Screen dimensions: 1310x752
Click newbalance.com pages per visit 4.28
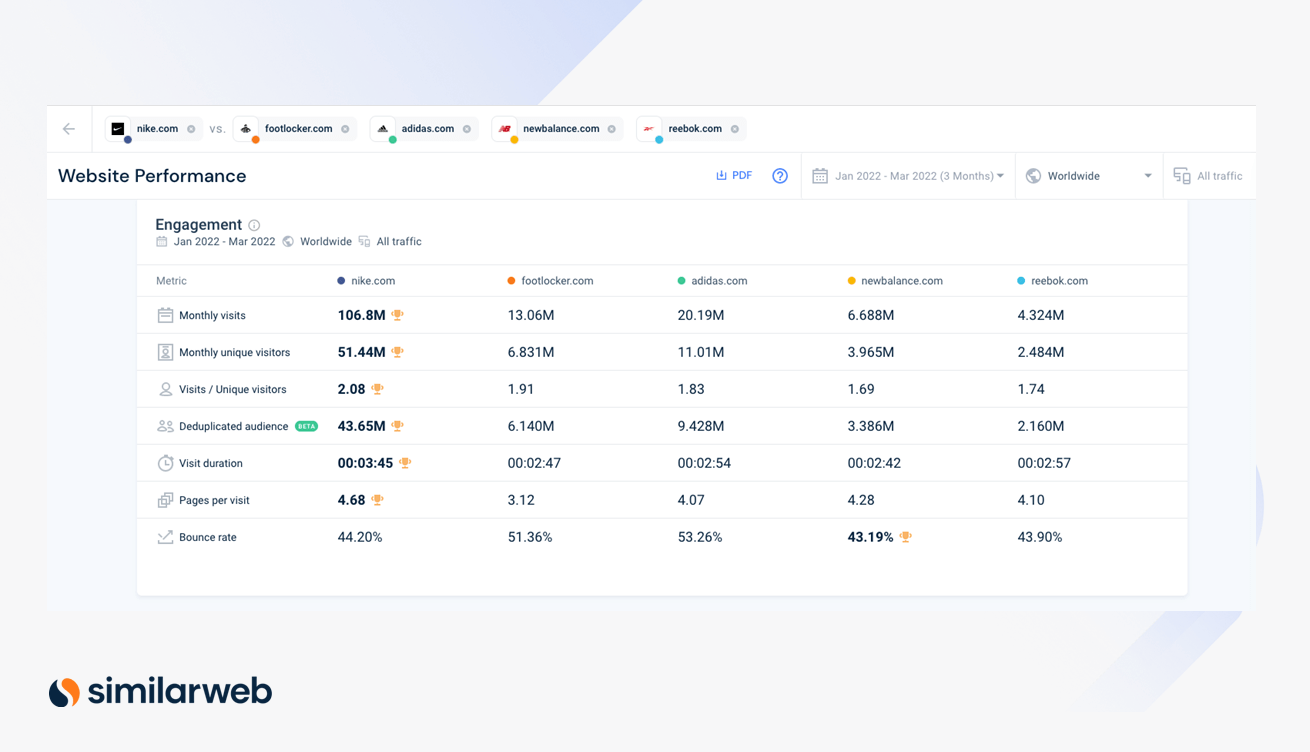pyautogui.click(x=861, y=500)
